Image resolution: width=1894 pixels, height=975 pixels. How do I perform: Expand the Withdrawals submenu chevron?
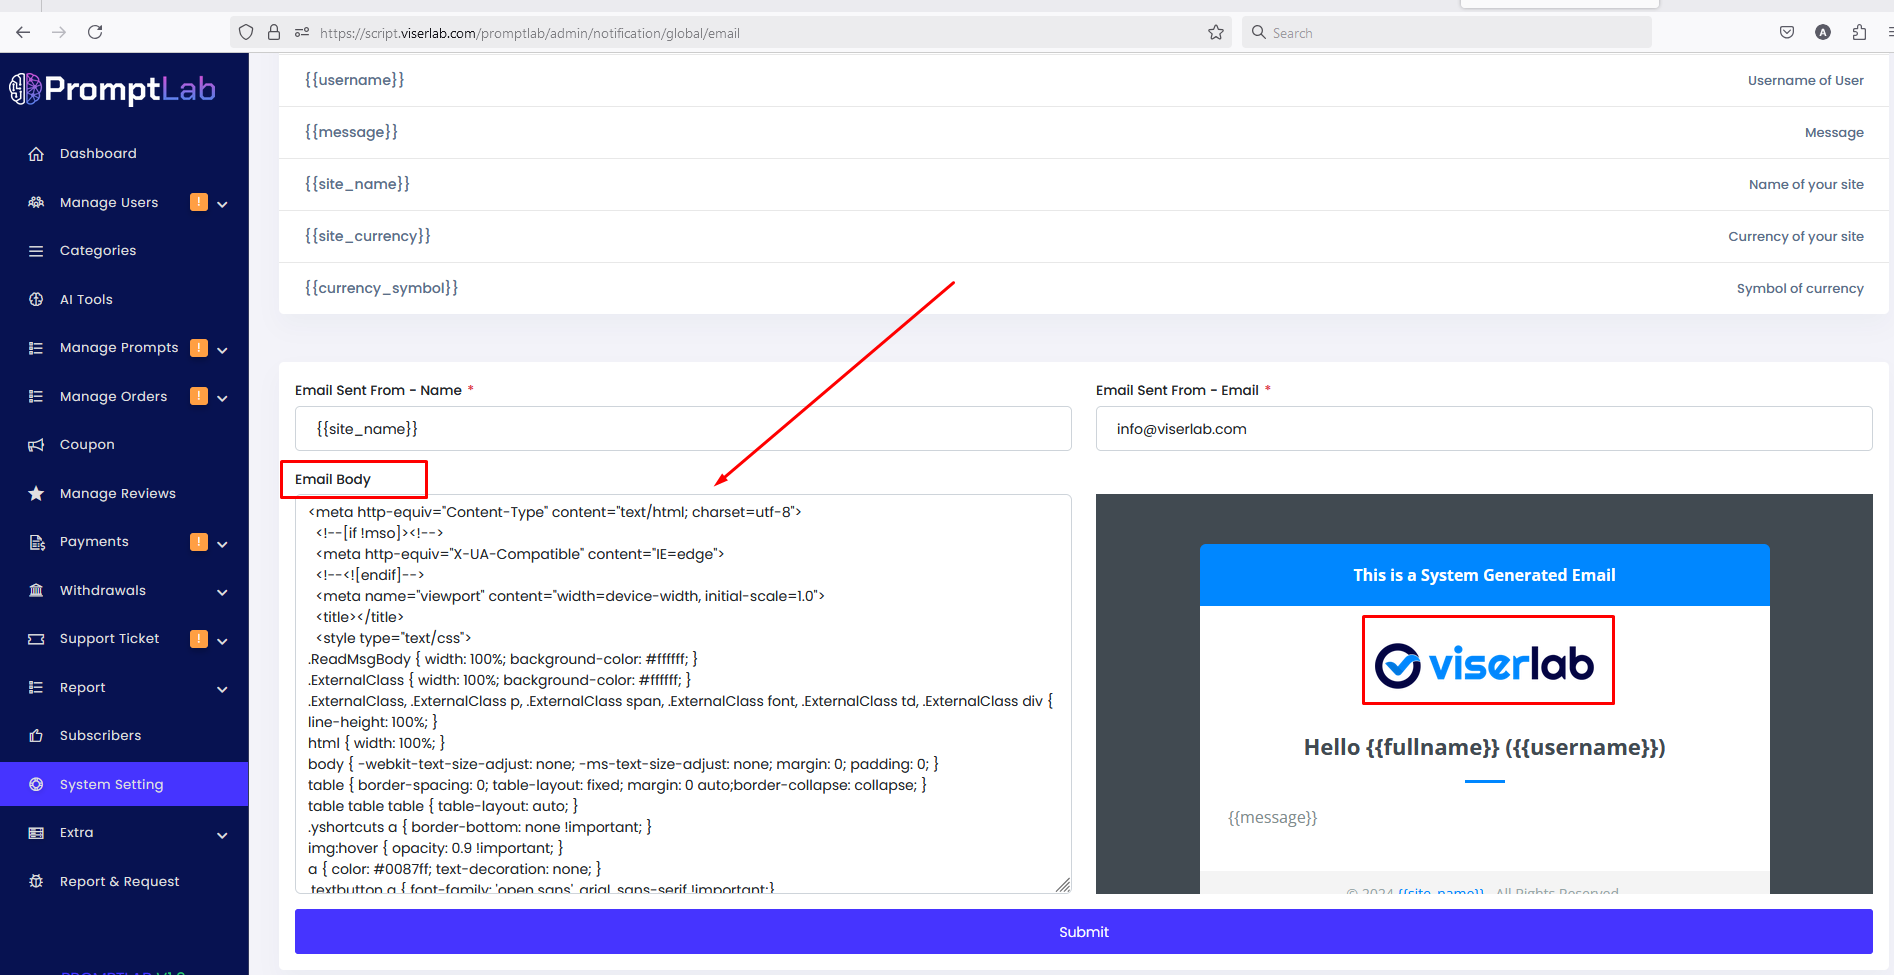pyautogui.click(x=222, y=592)
